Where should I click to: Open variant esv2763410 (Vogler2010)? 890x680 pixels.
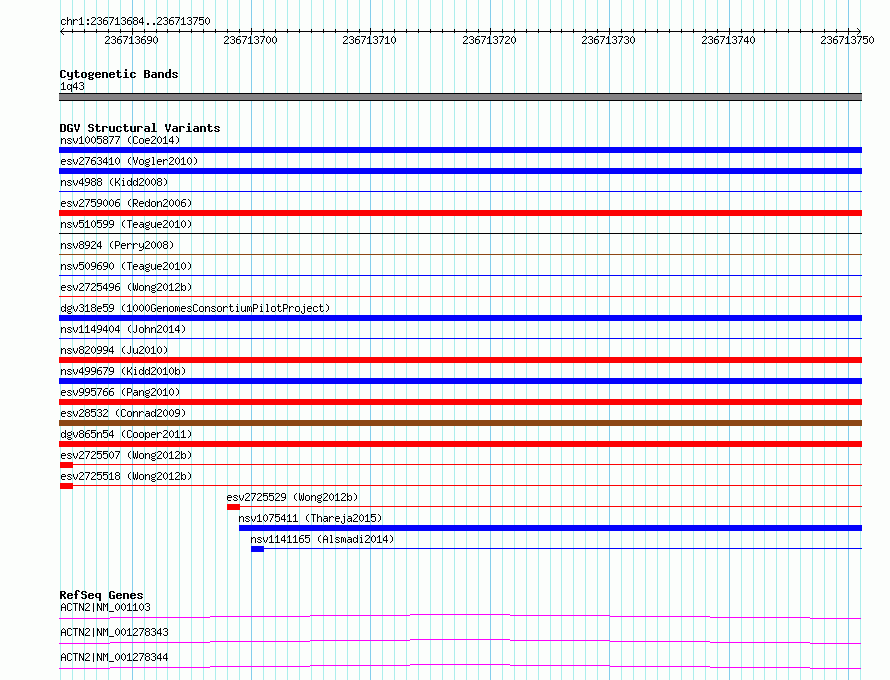click(129, 161)
